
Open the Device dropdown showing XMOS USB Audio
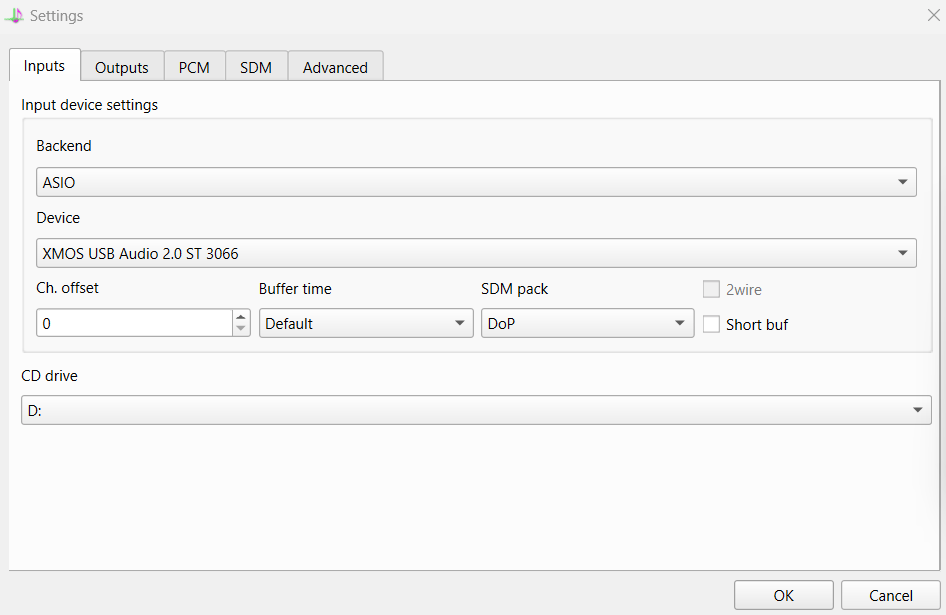coord(476,253)
